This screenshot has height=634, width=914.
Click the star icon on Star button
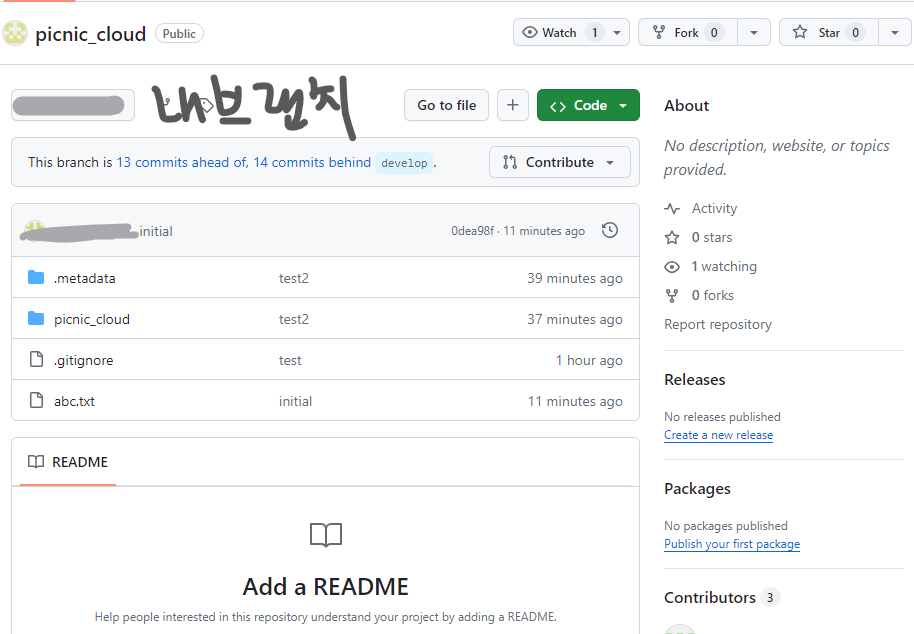[800, 32]
